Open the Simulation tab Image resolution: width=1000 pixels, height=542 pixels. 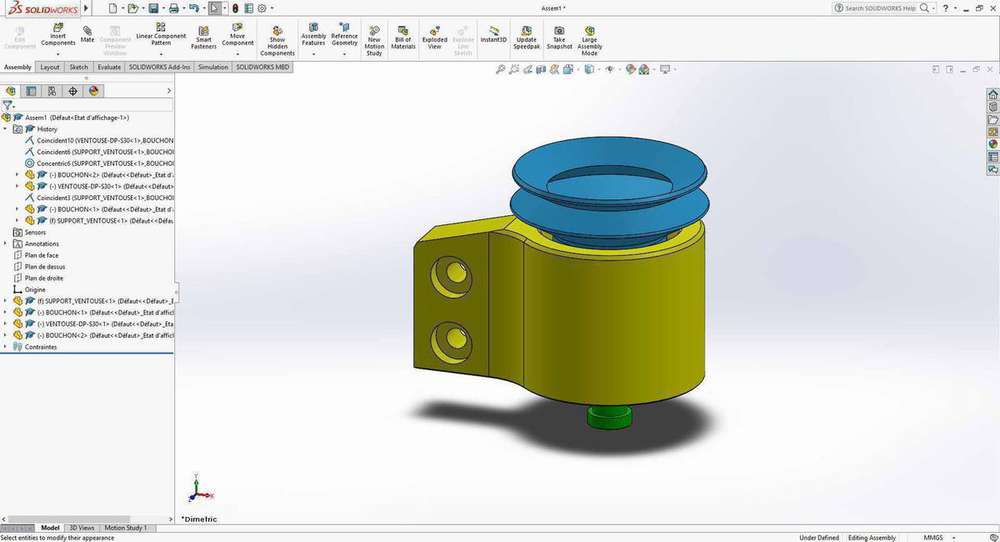point(213,67)
